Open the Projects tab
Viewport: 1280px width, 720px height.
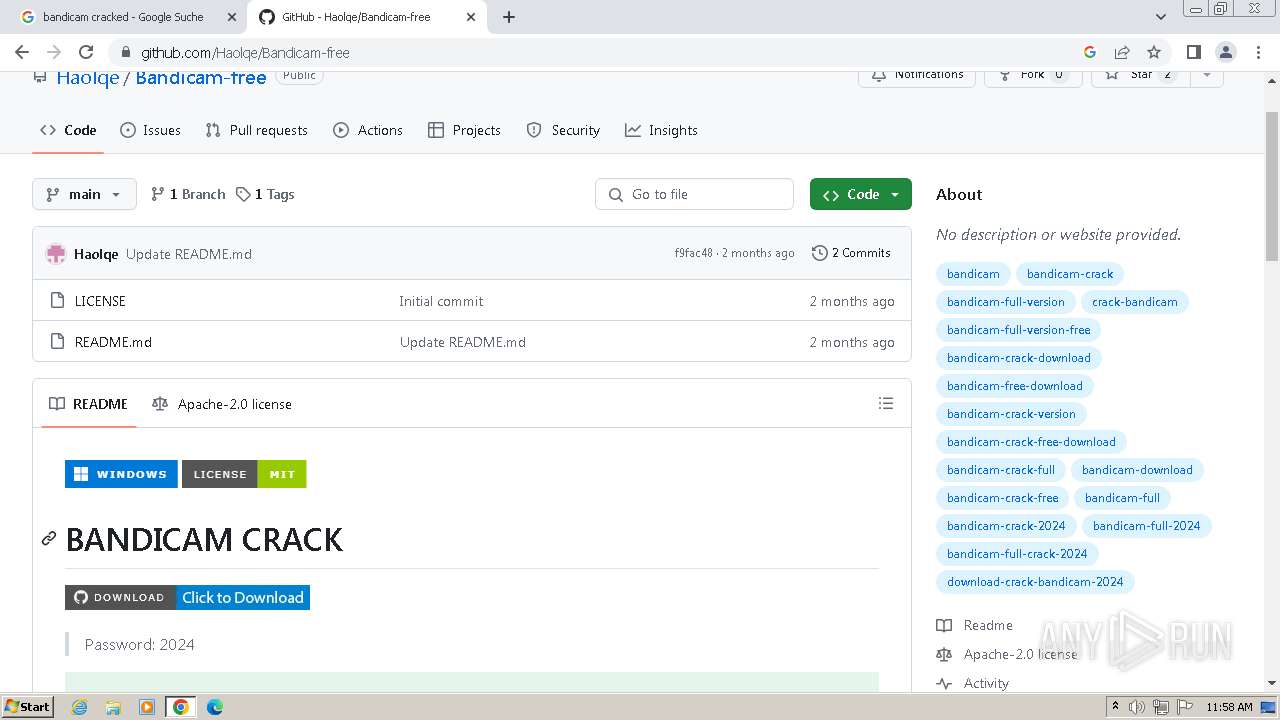point(464,130)
